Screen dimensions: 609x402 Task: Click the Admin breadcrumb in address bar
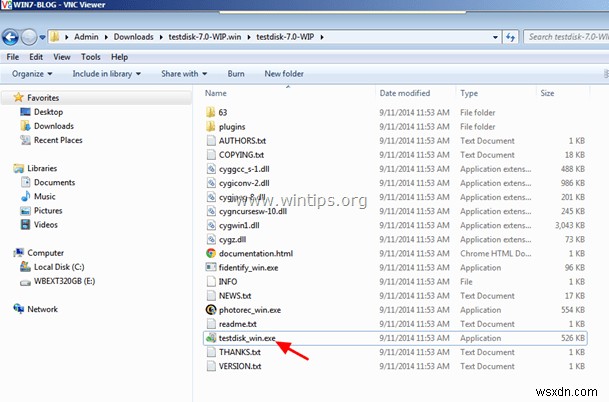coord(86,37)
